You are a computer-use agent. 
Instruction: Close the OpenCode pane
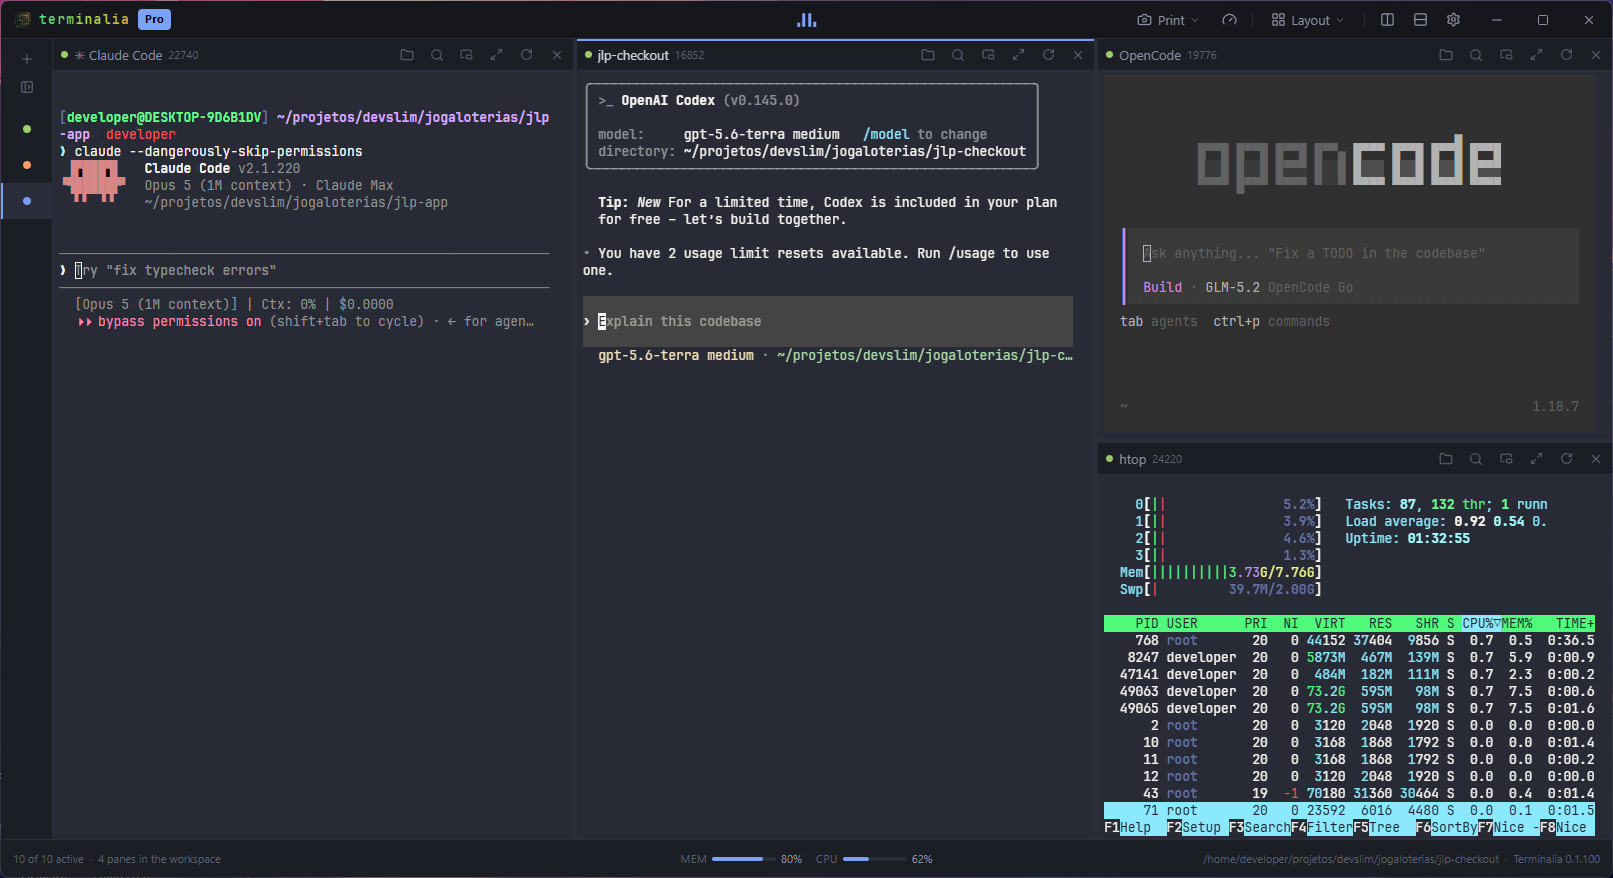[1596, 55]
